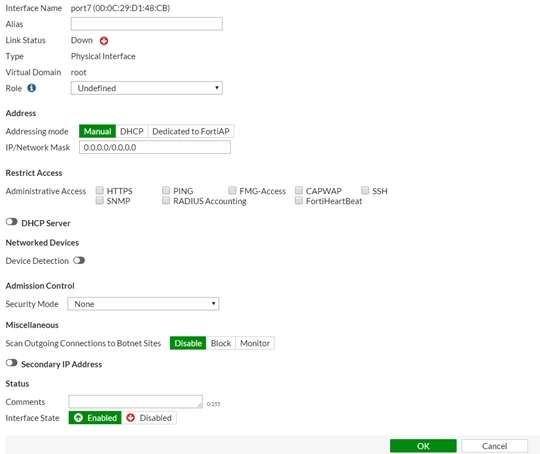Click the Alias input field

147,24
